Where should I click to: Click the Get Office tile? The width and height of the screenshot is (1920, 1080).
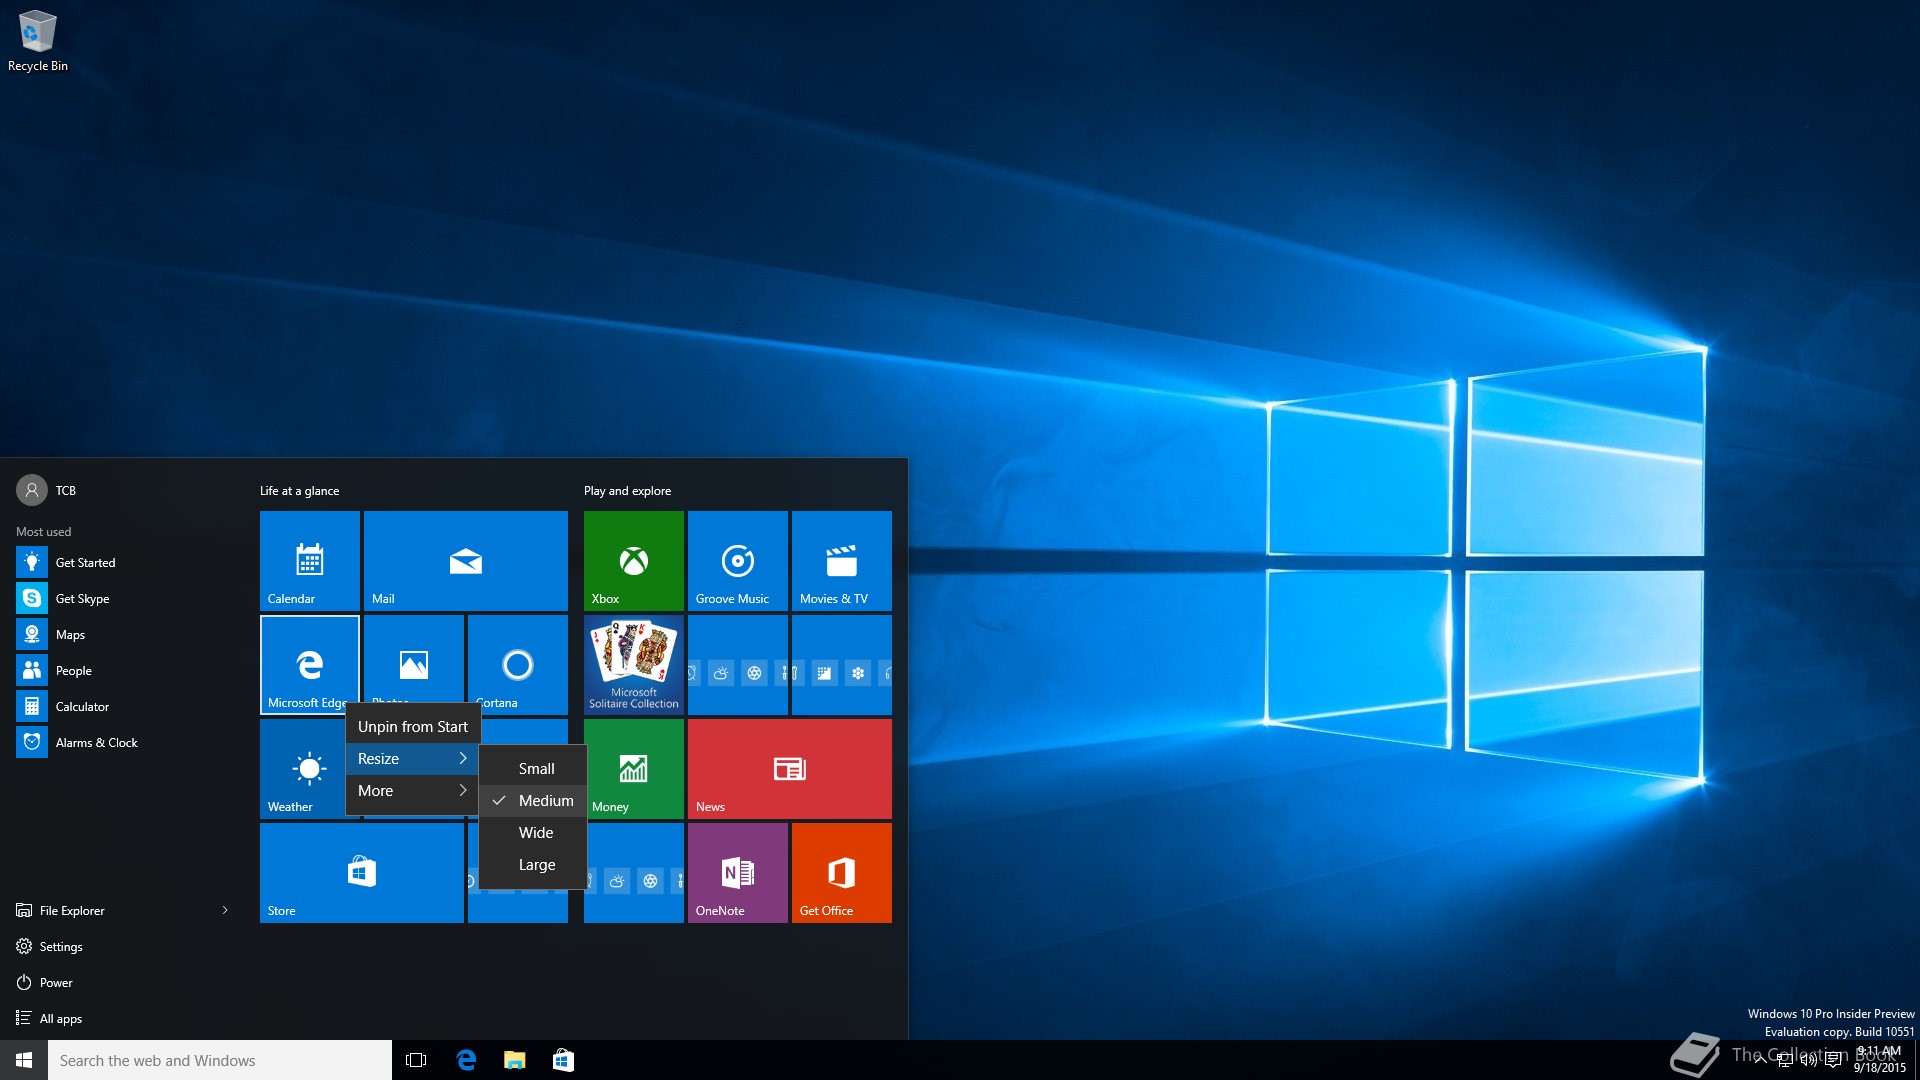(x=842, y=873)
